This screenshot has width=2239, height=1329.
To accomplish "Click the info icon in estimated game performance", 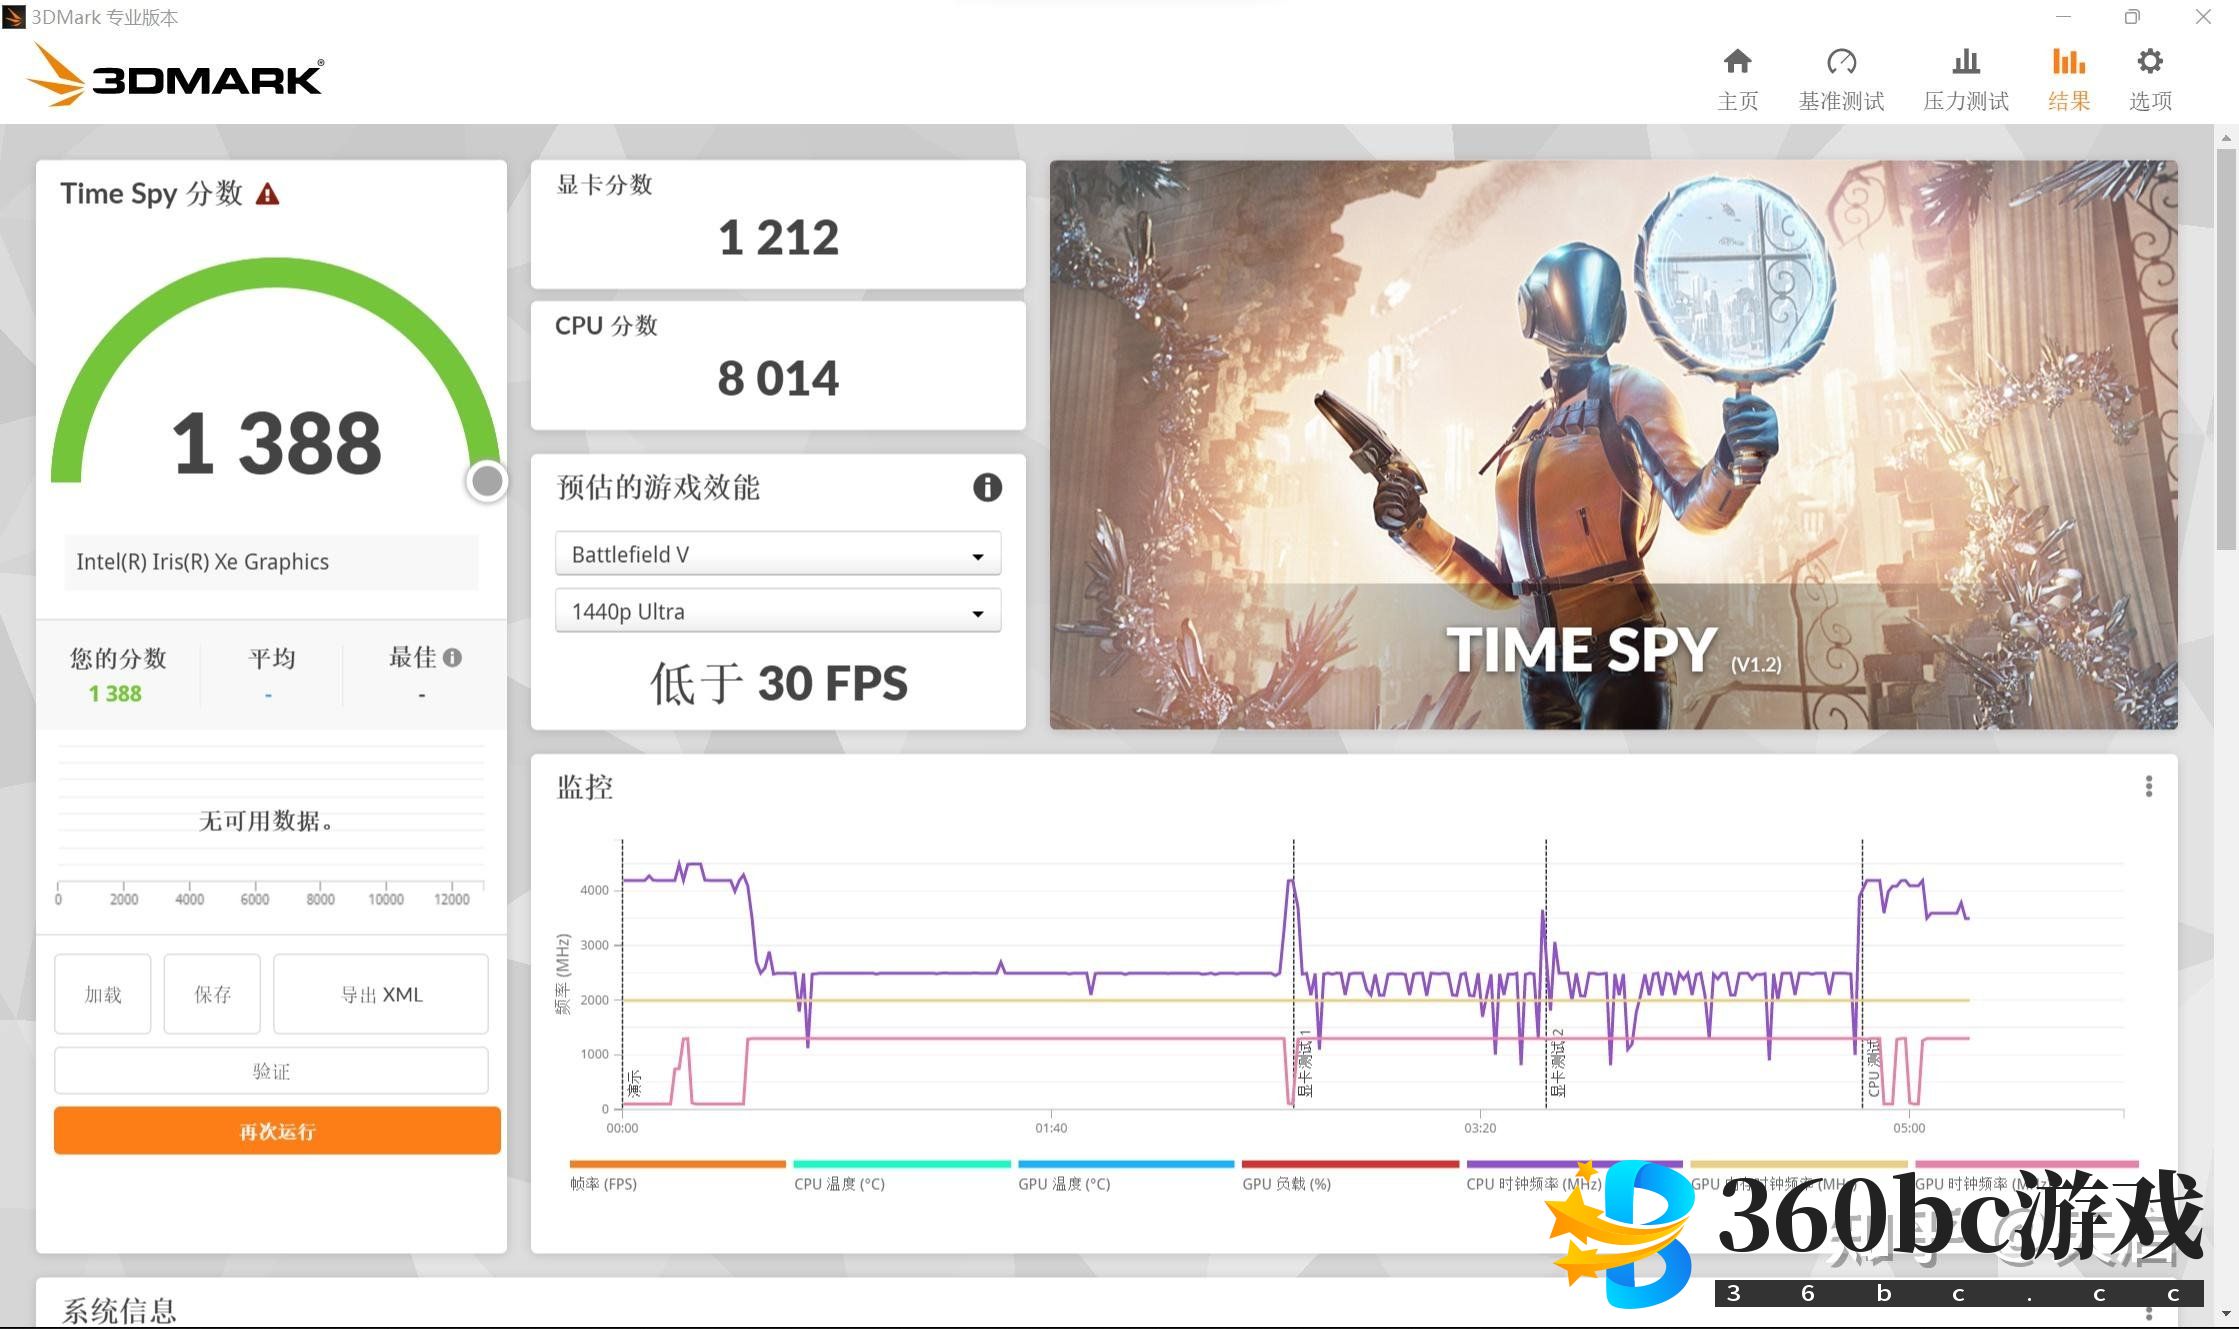I will coord(987,487).
